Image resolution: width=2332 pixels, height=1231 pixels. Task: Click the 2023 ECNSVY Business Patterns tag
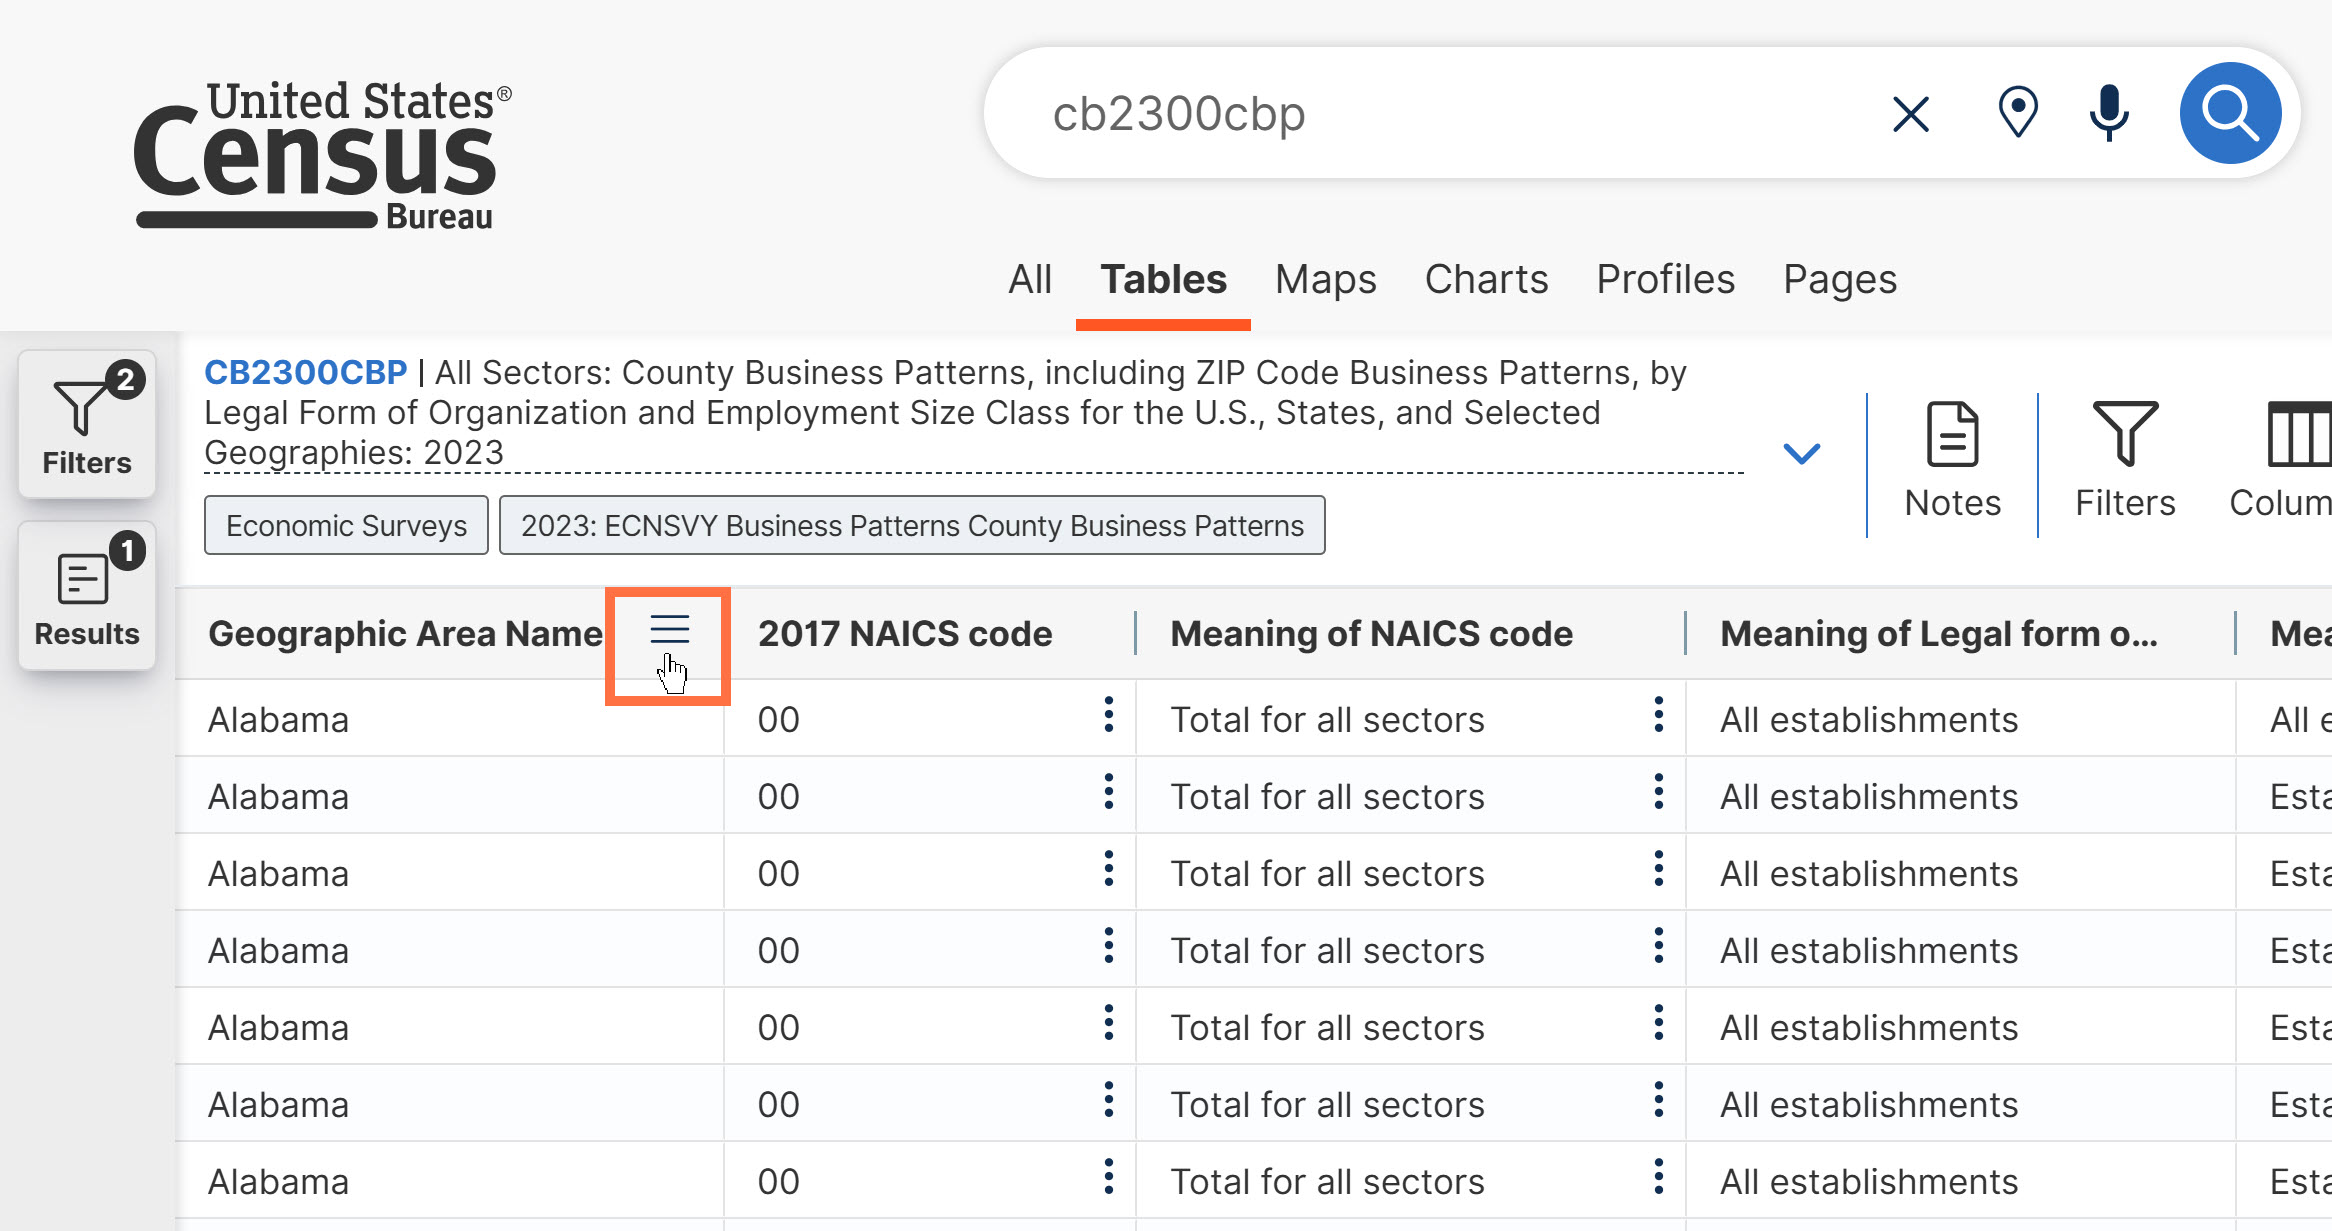[911, 525]
